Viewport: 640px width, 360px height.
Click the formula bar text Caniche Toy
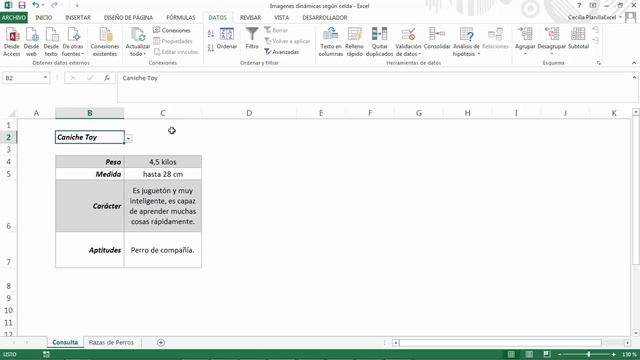140,78
